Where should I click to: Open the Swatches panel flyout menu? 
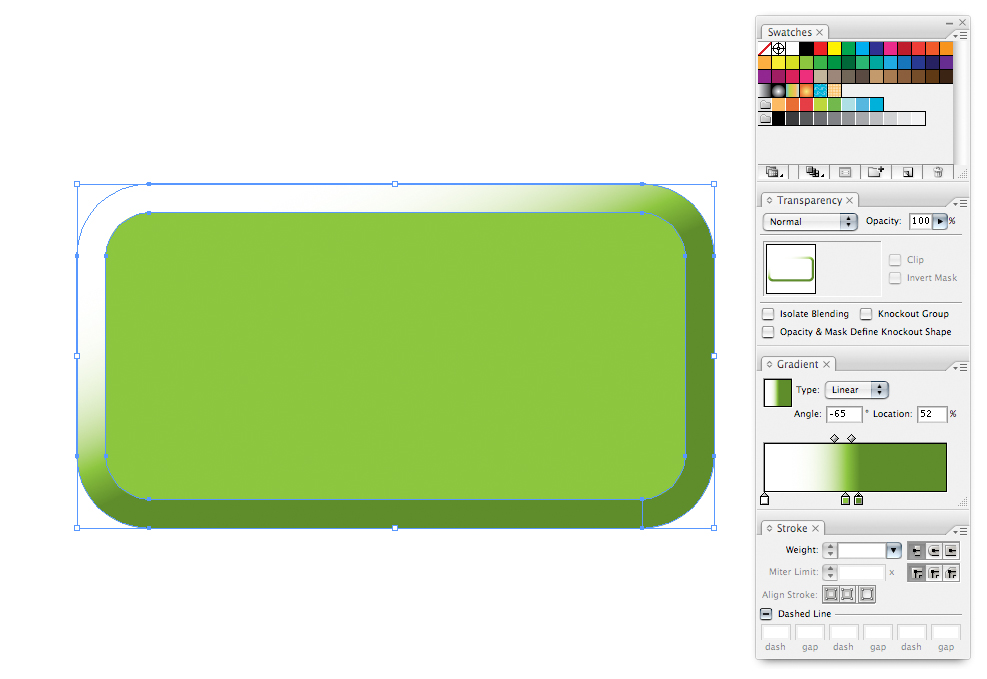click(x=960, y=36)
